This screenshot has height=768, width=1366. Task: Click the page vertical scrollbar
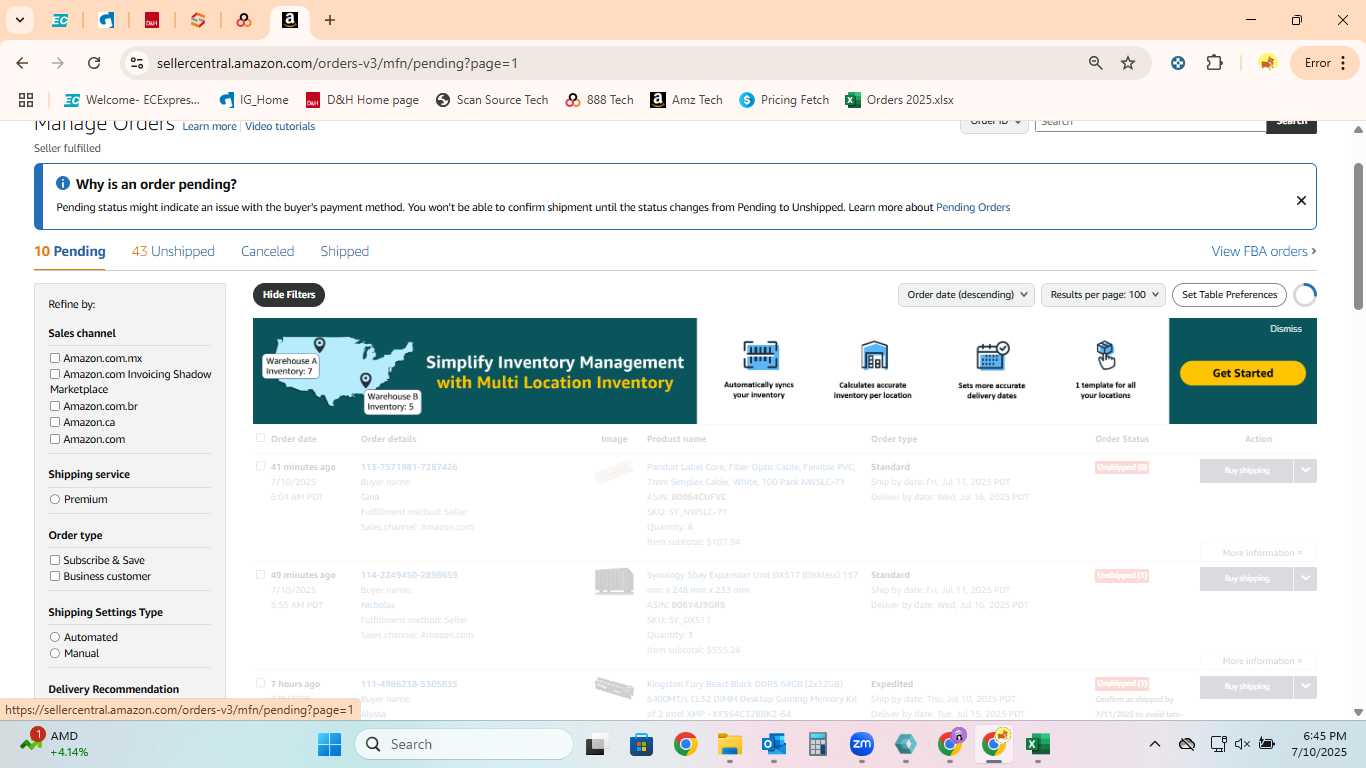(1358, 235)
